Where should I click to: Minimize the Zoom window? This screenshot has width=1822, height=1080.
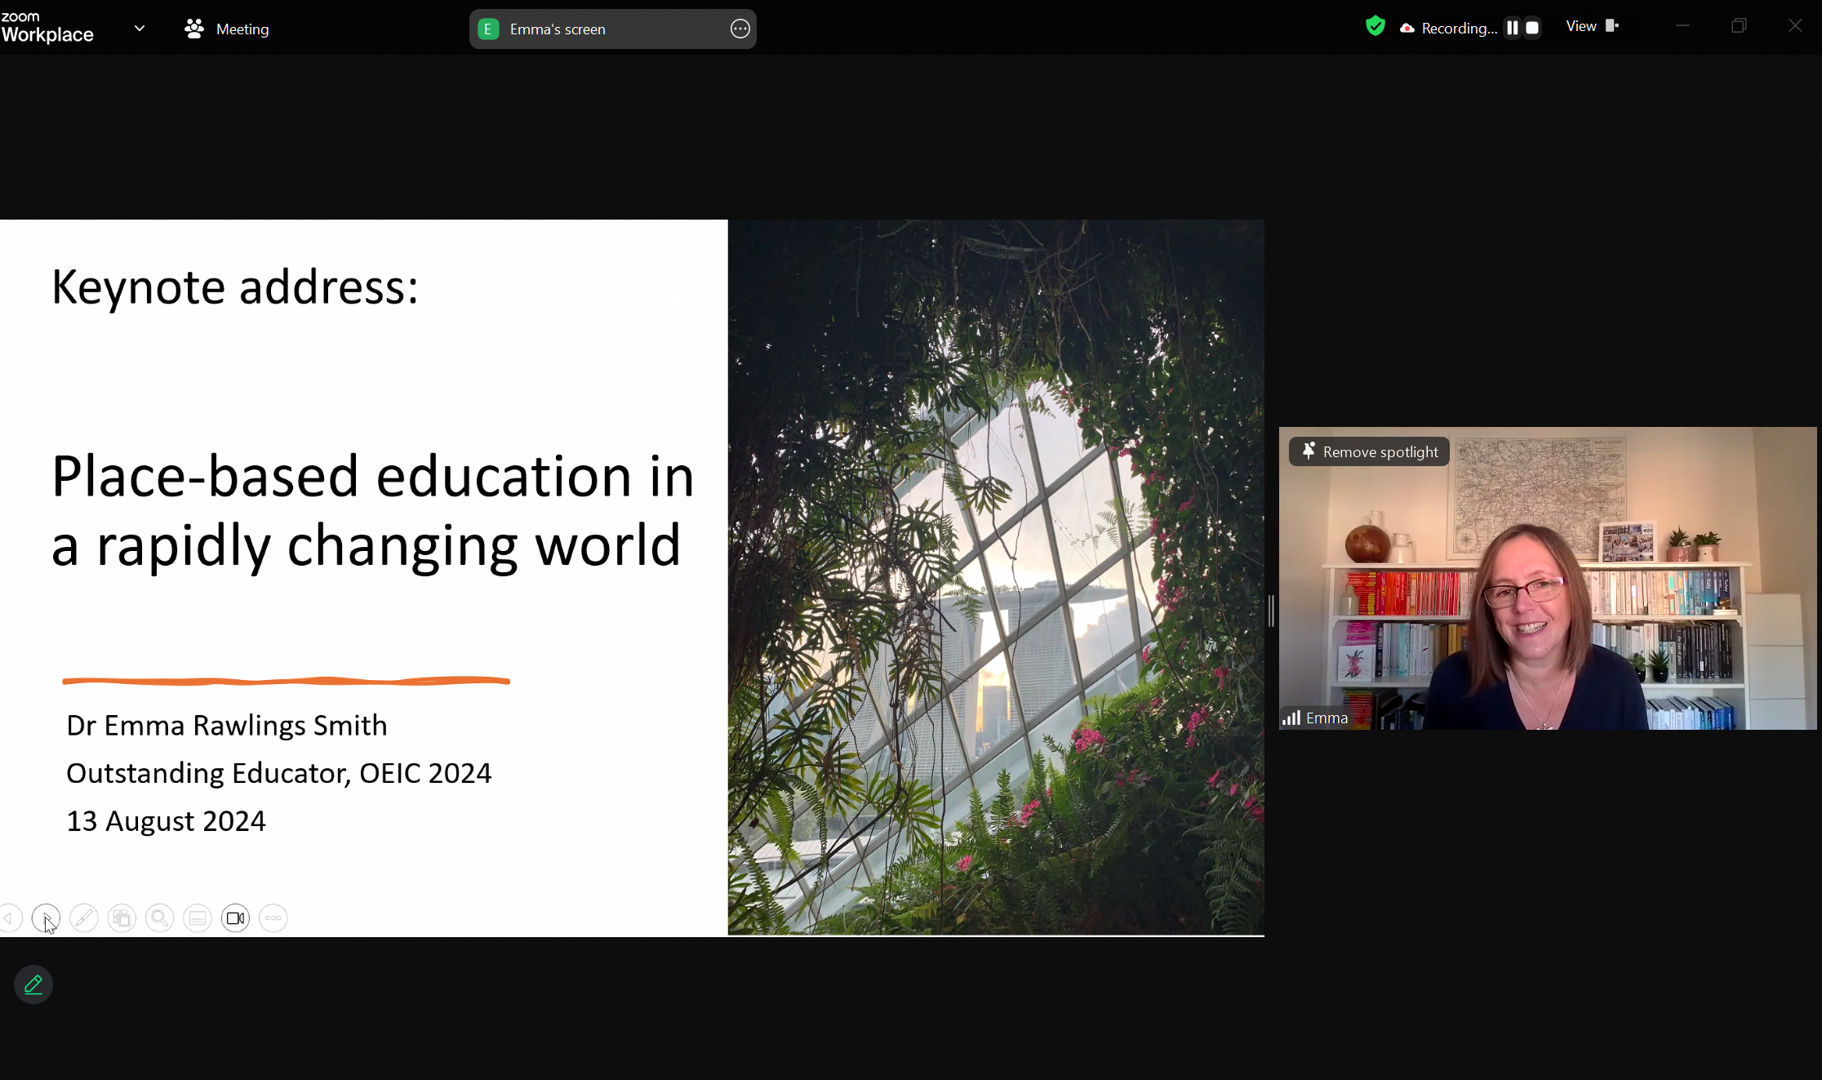click(x=1683, y=26)
